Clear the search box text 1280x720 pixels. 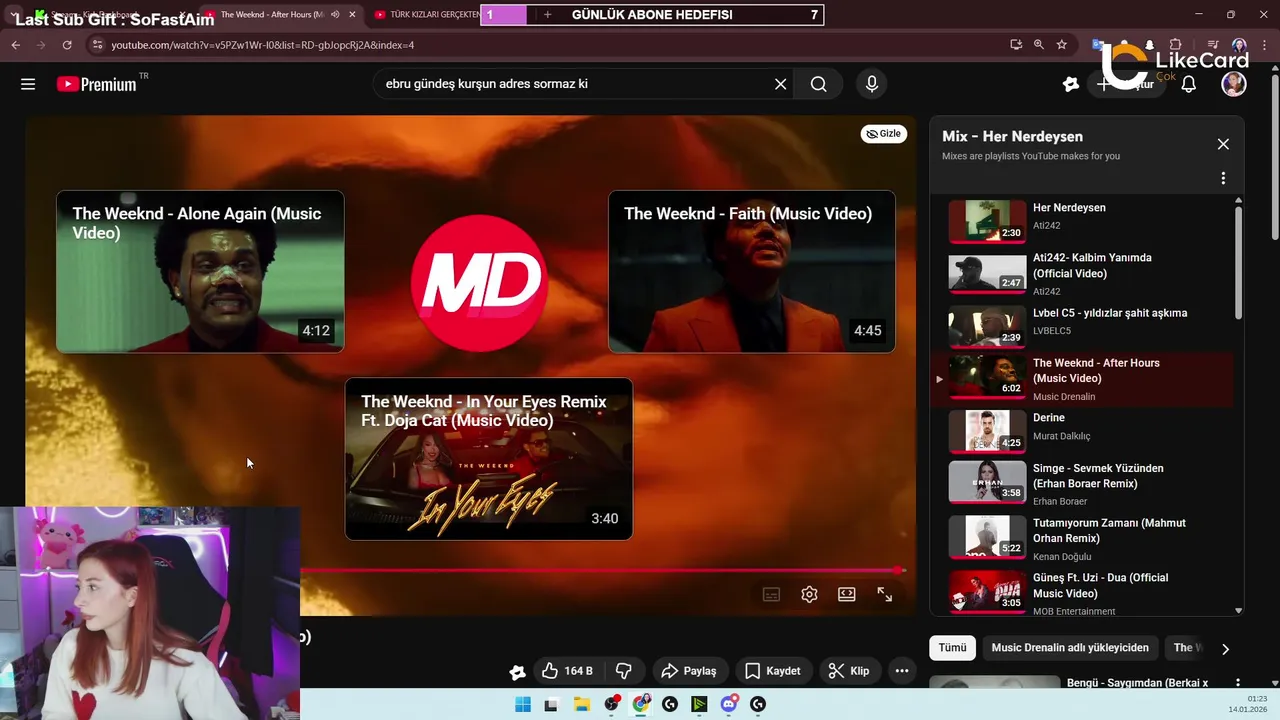781,84
